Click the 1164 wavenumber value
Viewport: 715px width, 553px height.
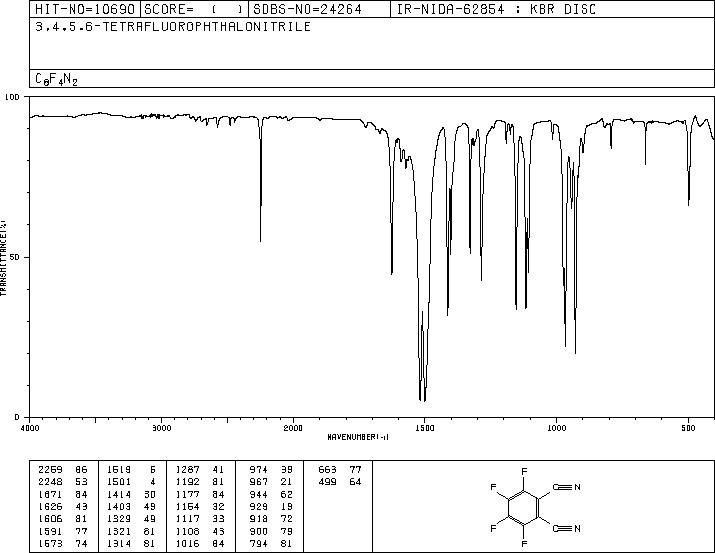(187, 506)
